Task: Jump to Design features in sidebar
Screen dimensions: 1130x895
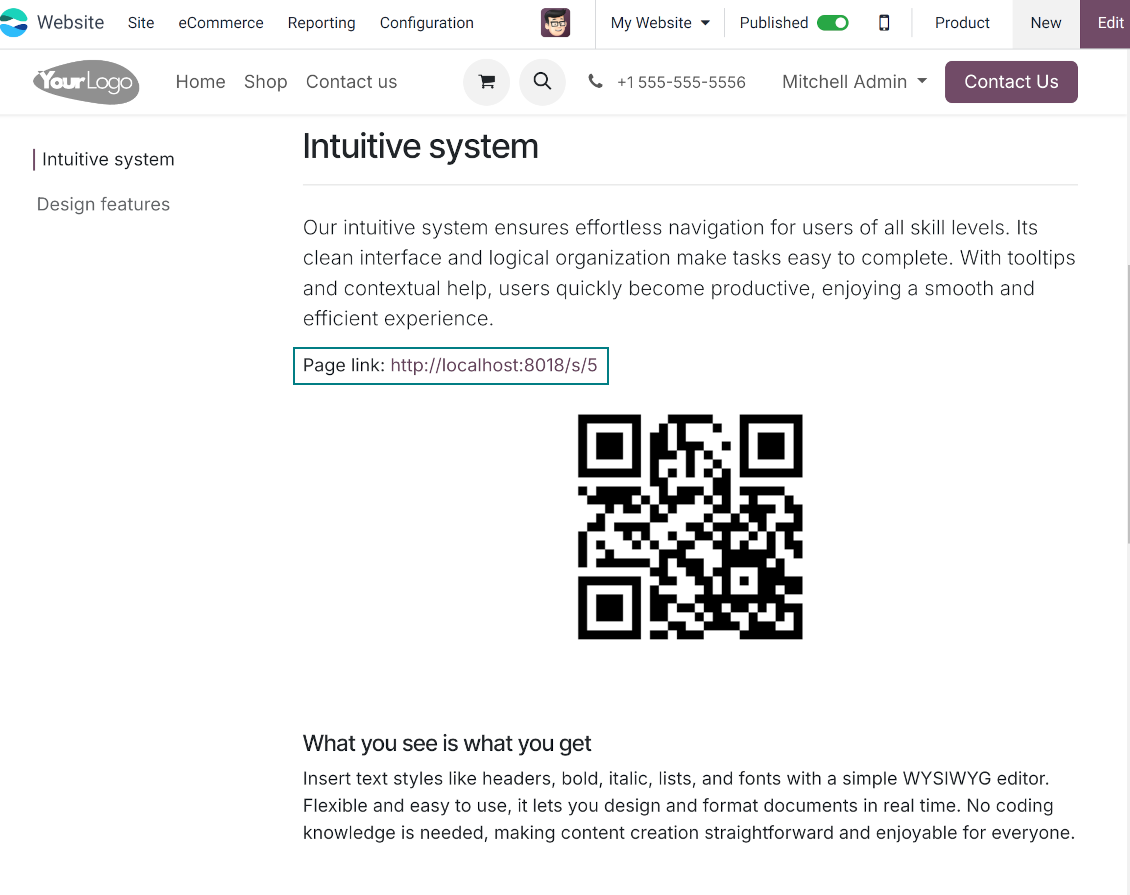Action: [x=103, y=205]
